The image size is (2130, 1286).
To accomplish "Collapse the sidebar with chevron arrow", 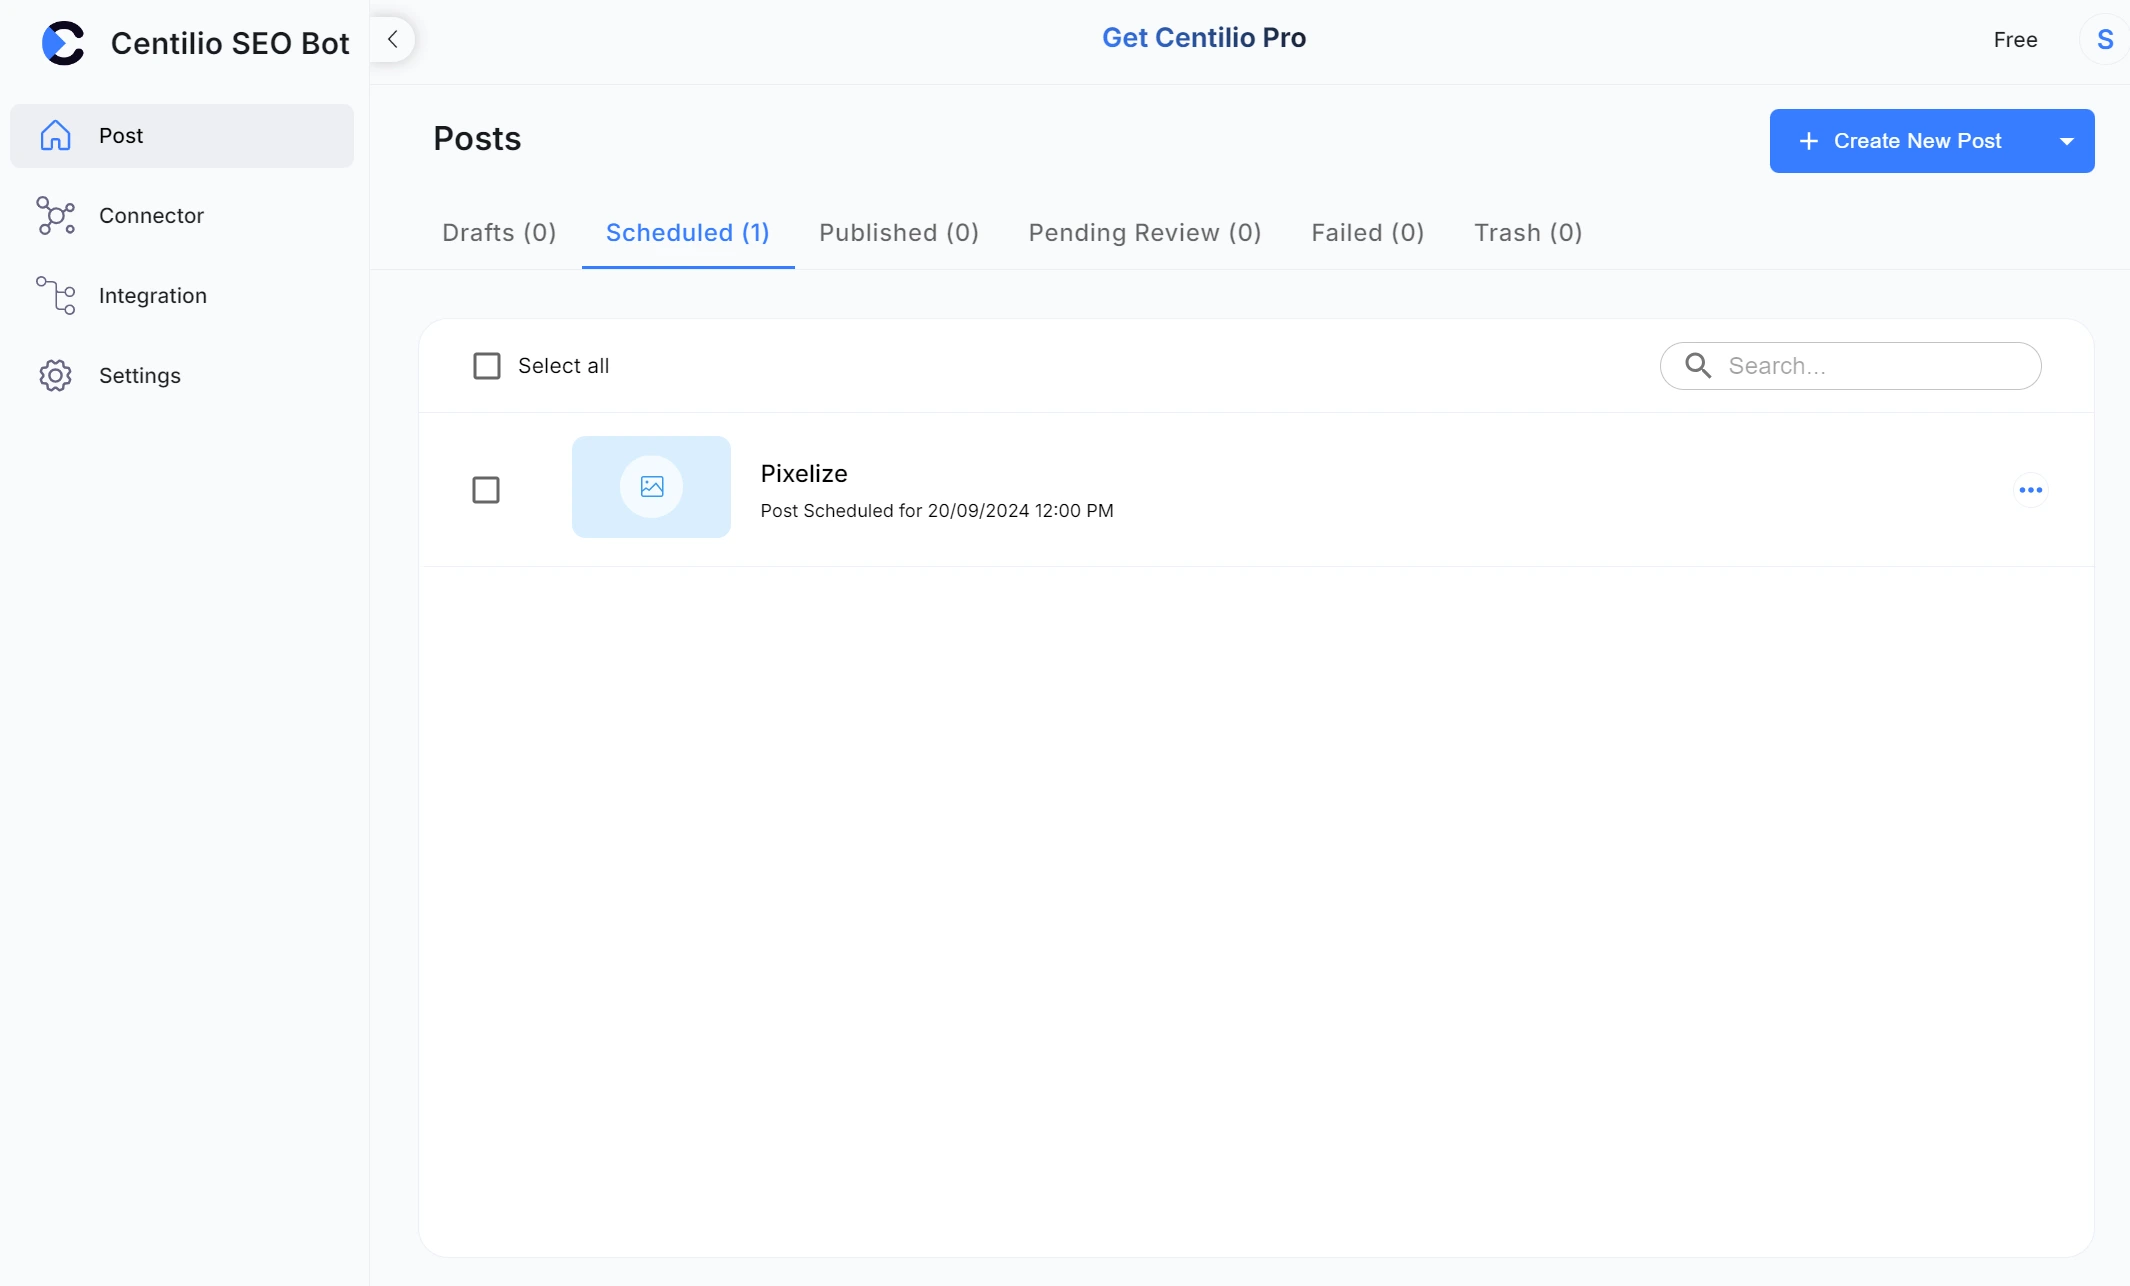I will pyautogui.click(x=393, y=39).
